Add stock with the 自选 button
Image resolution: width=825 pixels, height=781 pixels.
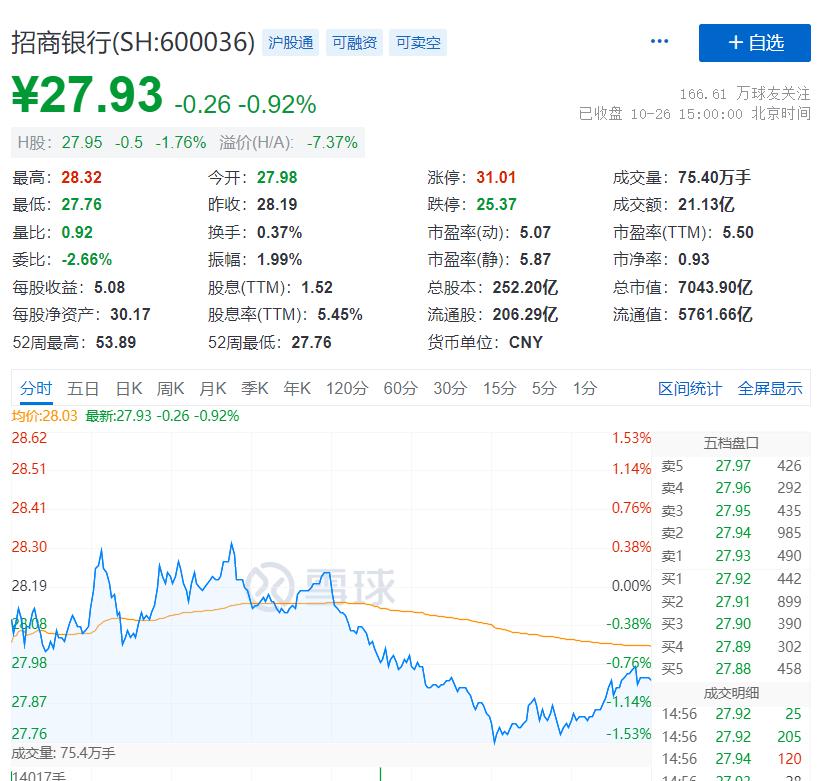pyautogui.click(x=754, y=43)
